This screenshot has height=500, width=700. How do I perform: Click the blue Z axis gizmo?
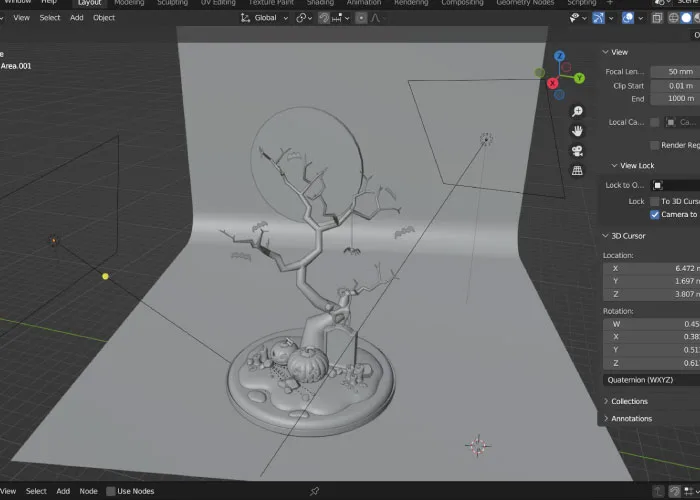coord(560,56)
